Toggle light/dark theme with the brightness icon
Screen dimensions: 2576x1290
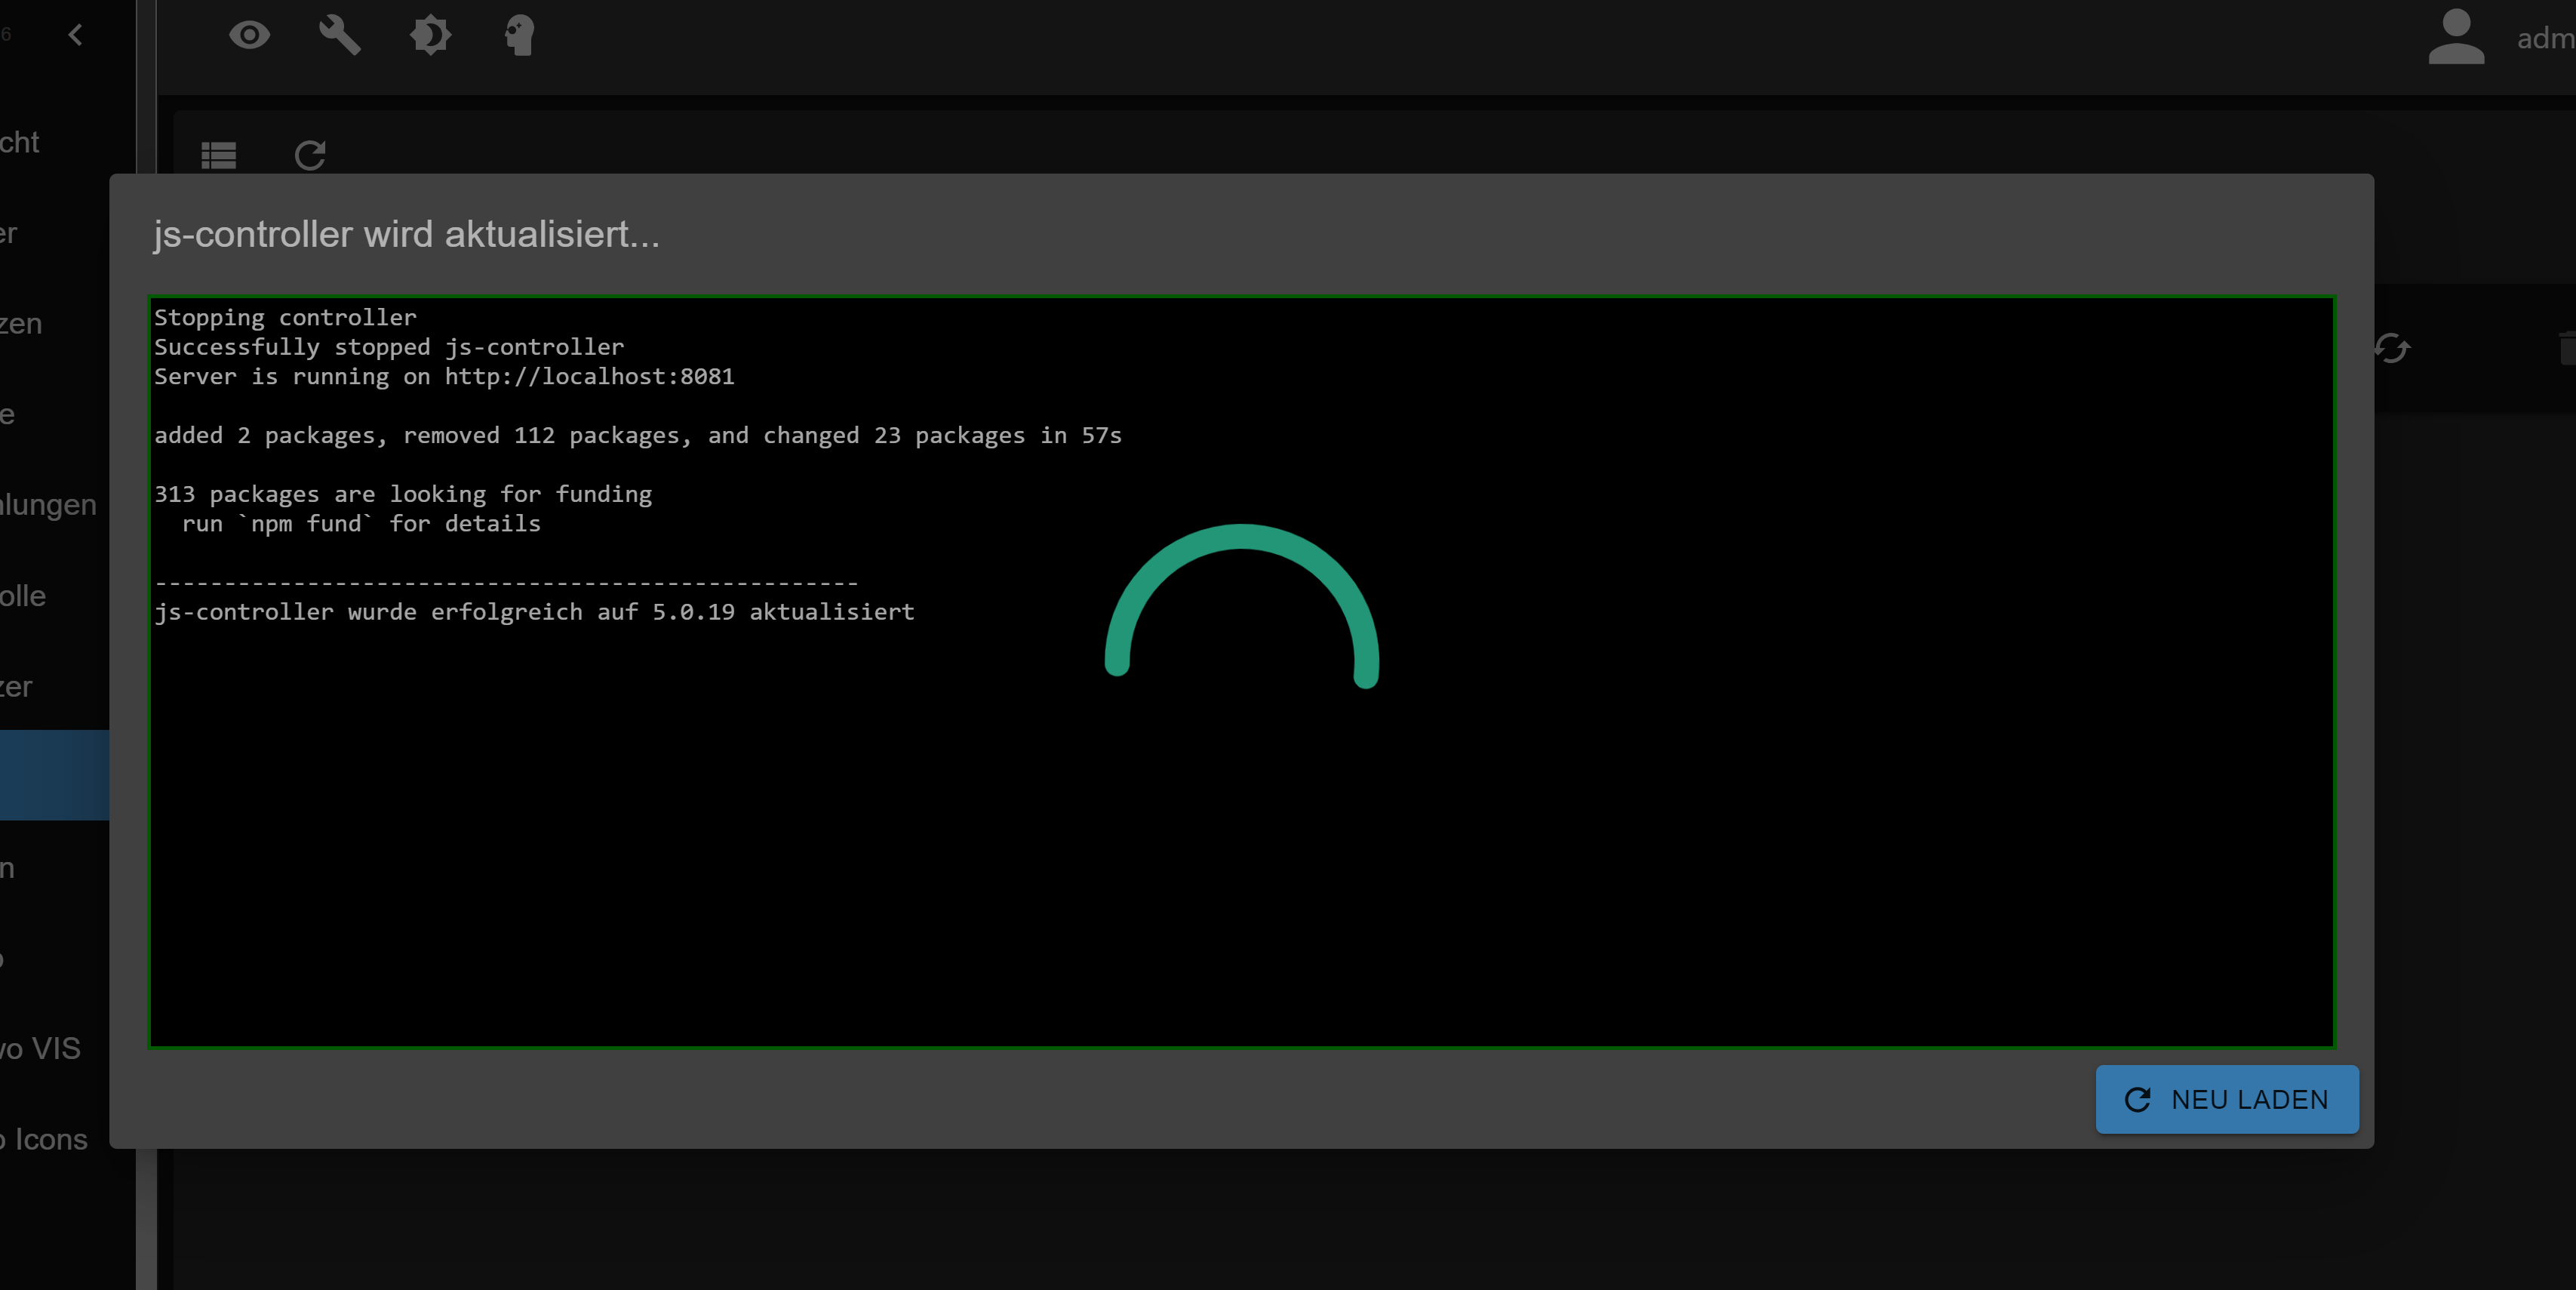[x=430, y=36]
